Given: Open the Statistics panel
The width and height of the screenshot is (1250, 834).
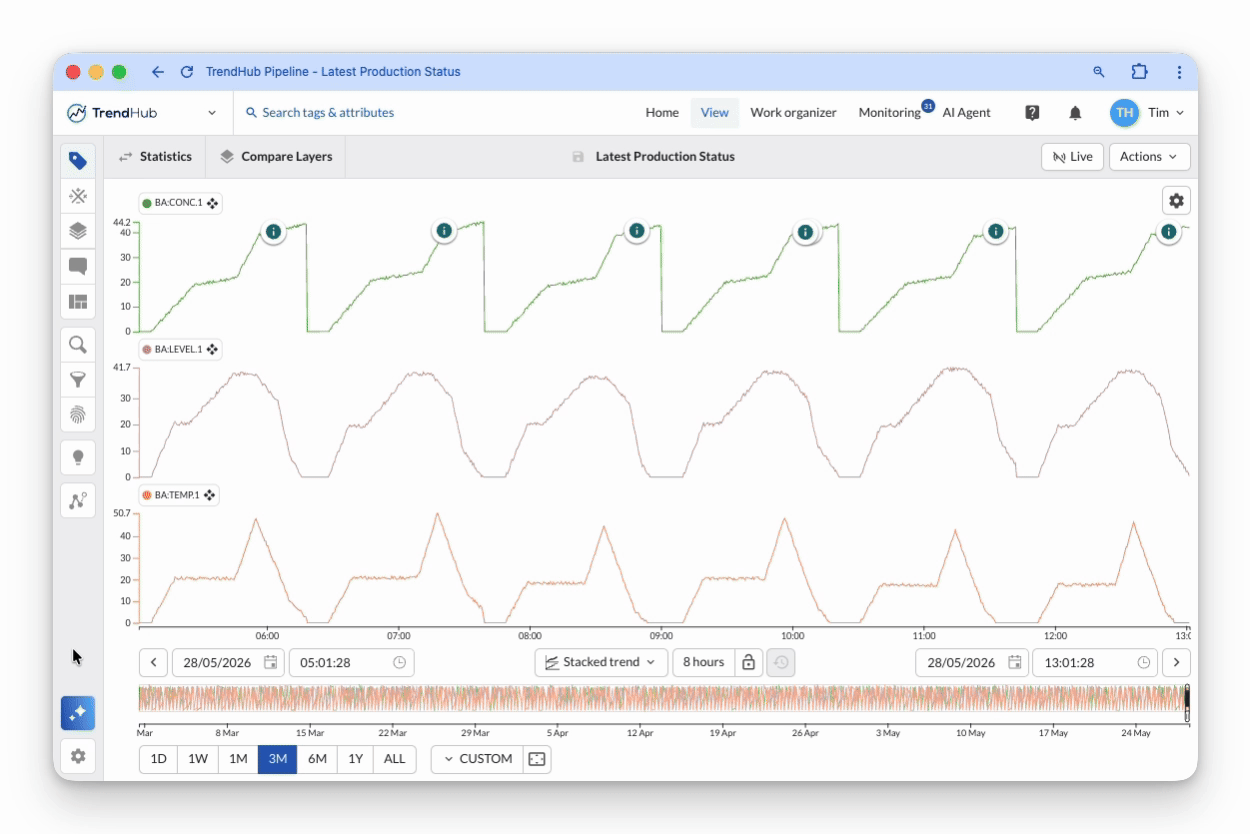Looking at the screenshot, I should pyautogui.click(x=155, y=157).
